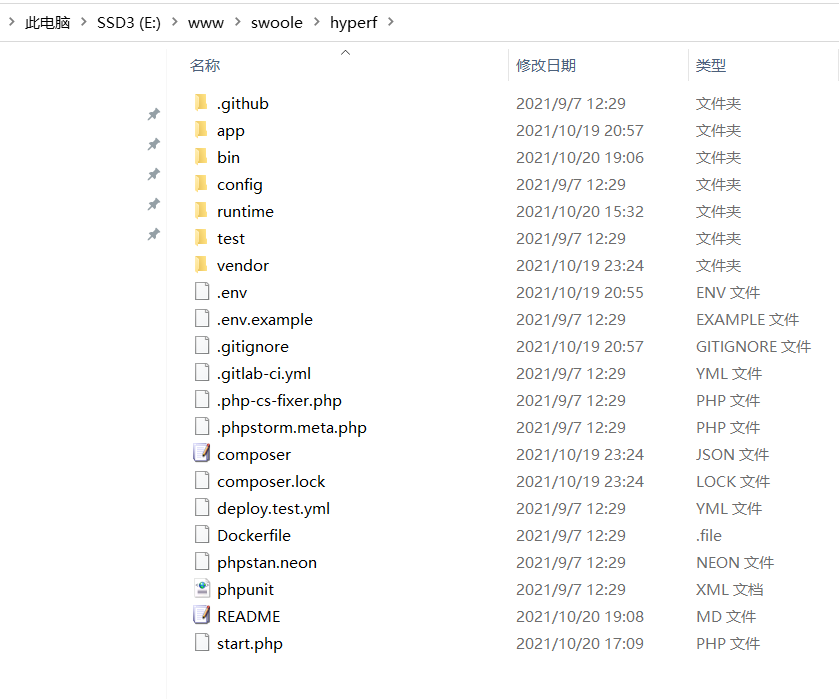Select the README notepad icon
The width and height of the screenshot is (839, 699).
pos(202,616)
